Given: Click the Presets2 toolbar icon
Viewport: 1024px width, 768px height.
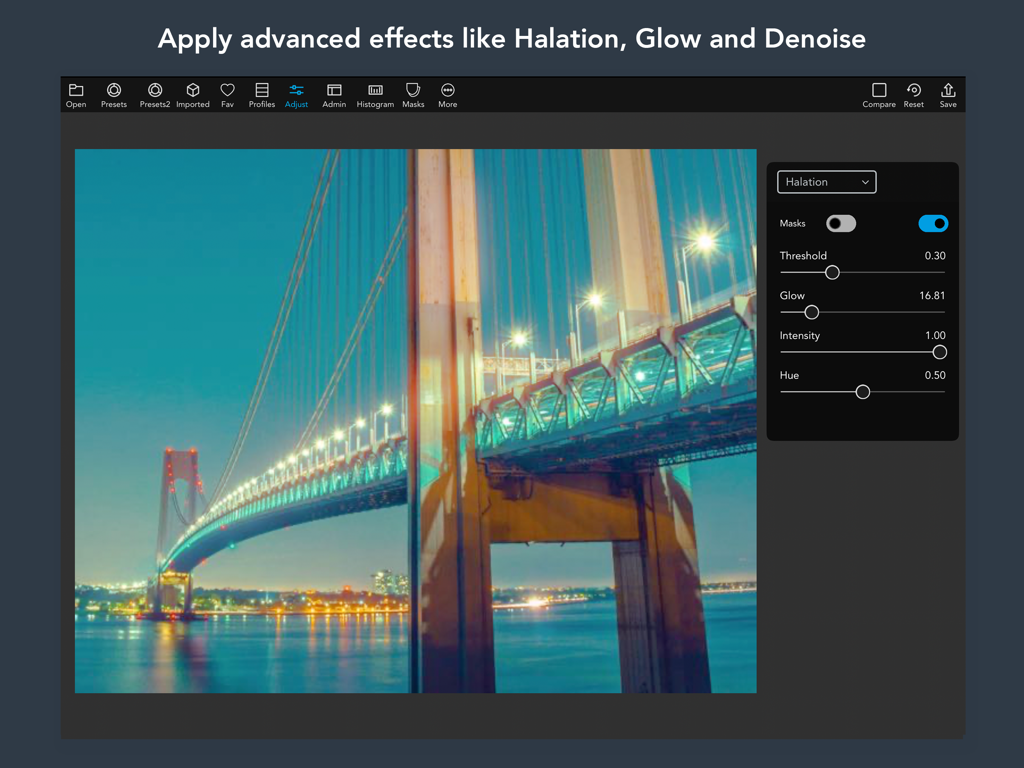Looking at the screenshot, I should pyautogui.click(x=154, y=95).
